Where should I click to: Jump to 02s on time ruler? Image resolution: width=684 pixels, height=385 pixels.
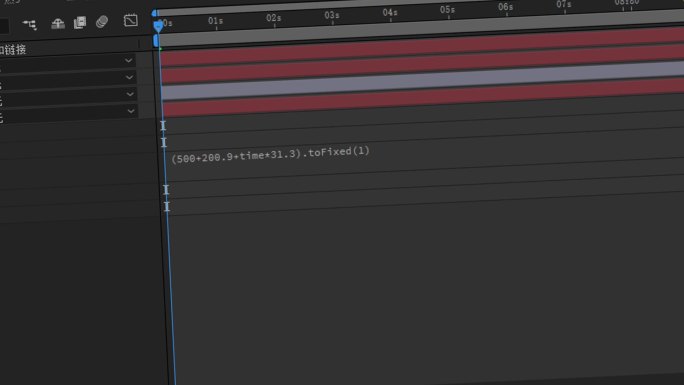click(x=274, y=18)
